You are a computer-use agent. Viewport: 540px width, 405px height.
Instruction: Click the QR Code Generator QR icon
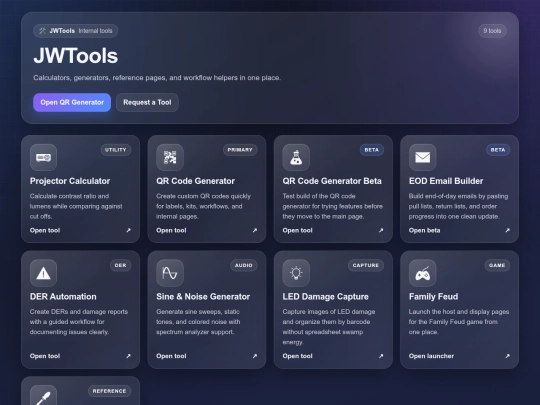pyautogui.click(x=170, y=157)
